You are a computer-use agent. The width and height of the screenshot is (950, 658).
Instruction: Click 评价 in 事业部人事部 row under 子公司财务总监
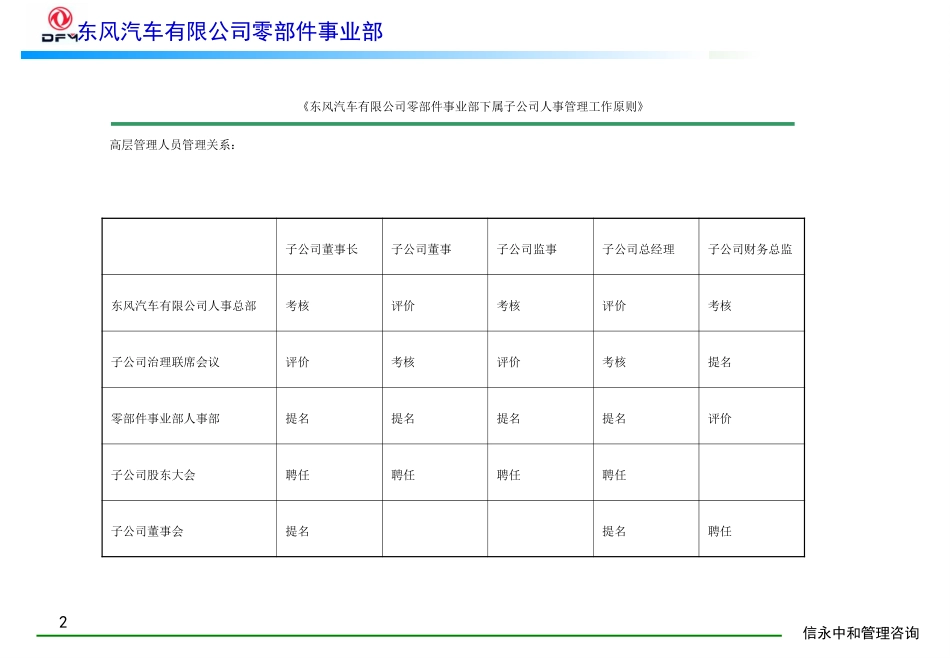click(x=720, y=418)
